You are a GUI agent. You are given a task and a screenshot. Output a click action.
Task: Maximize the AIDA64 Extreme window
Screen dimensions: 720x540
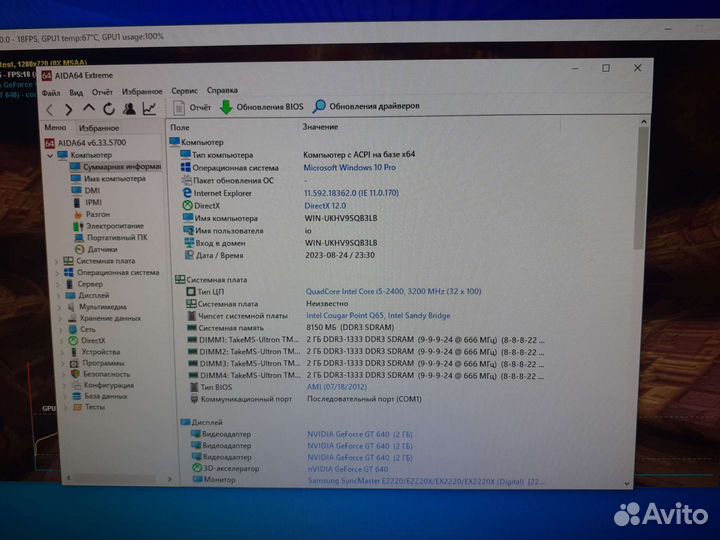[606, 68]
